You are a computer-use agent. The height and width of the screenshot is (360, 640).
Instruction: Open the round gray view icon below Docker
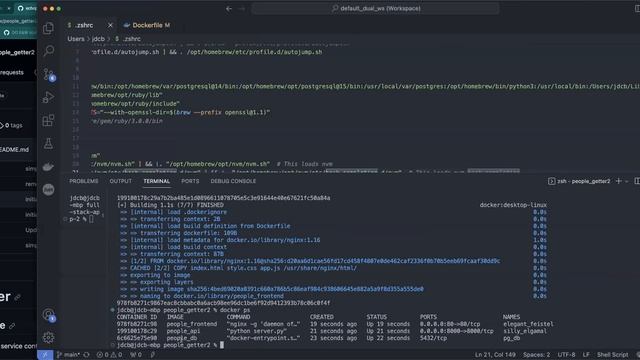48,189
